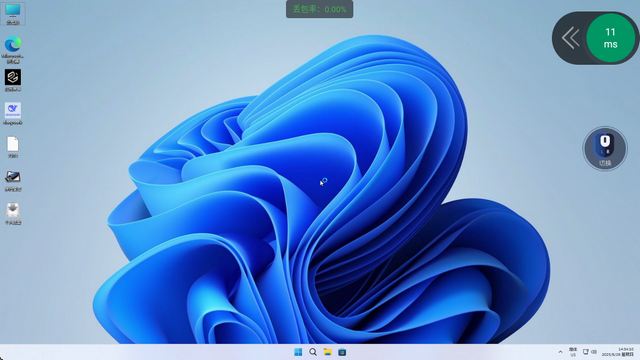Open File Explorer from the taskbar
The image size is (640, 360).
(x=327, y=352)
